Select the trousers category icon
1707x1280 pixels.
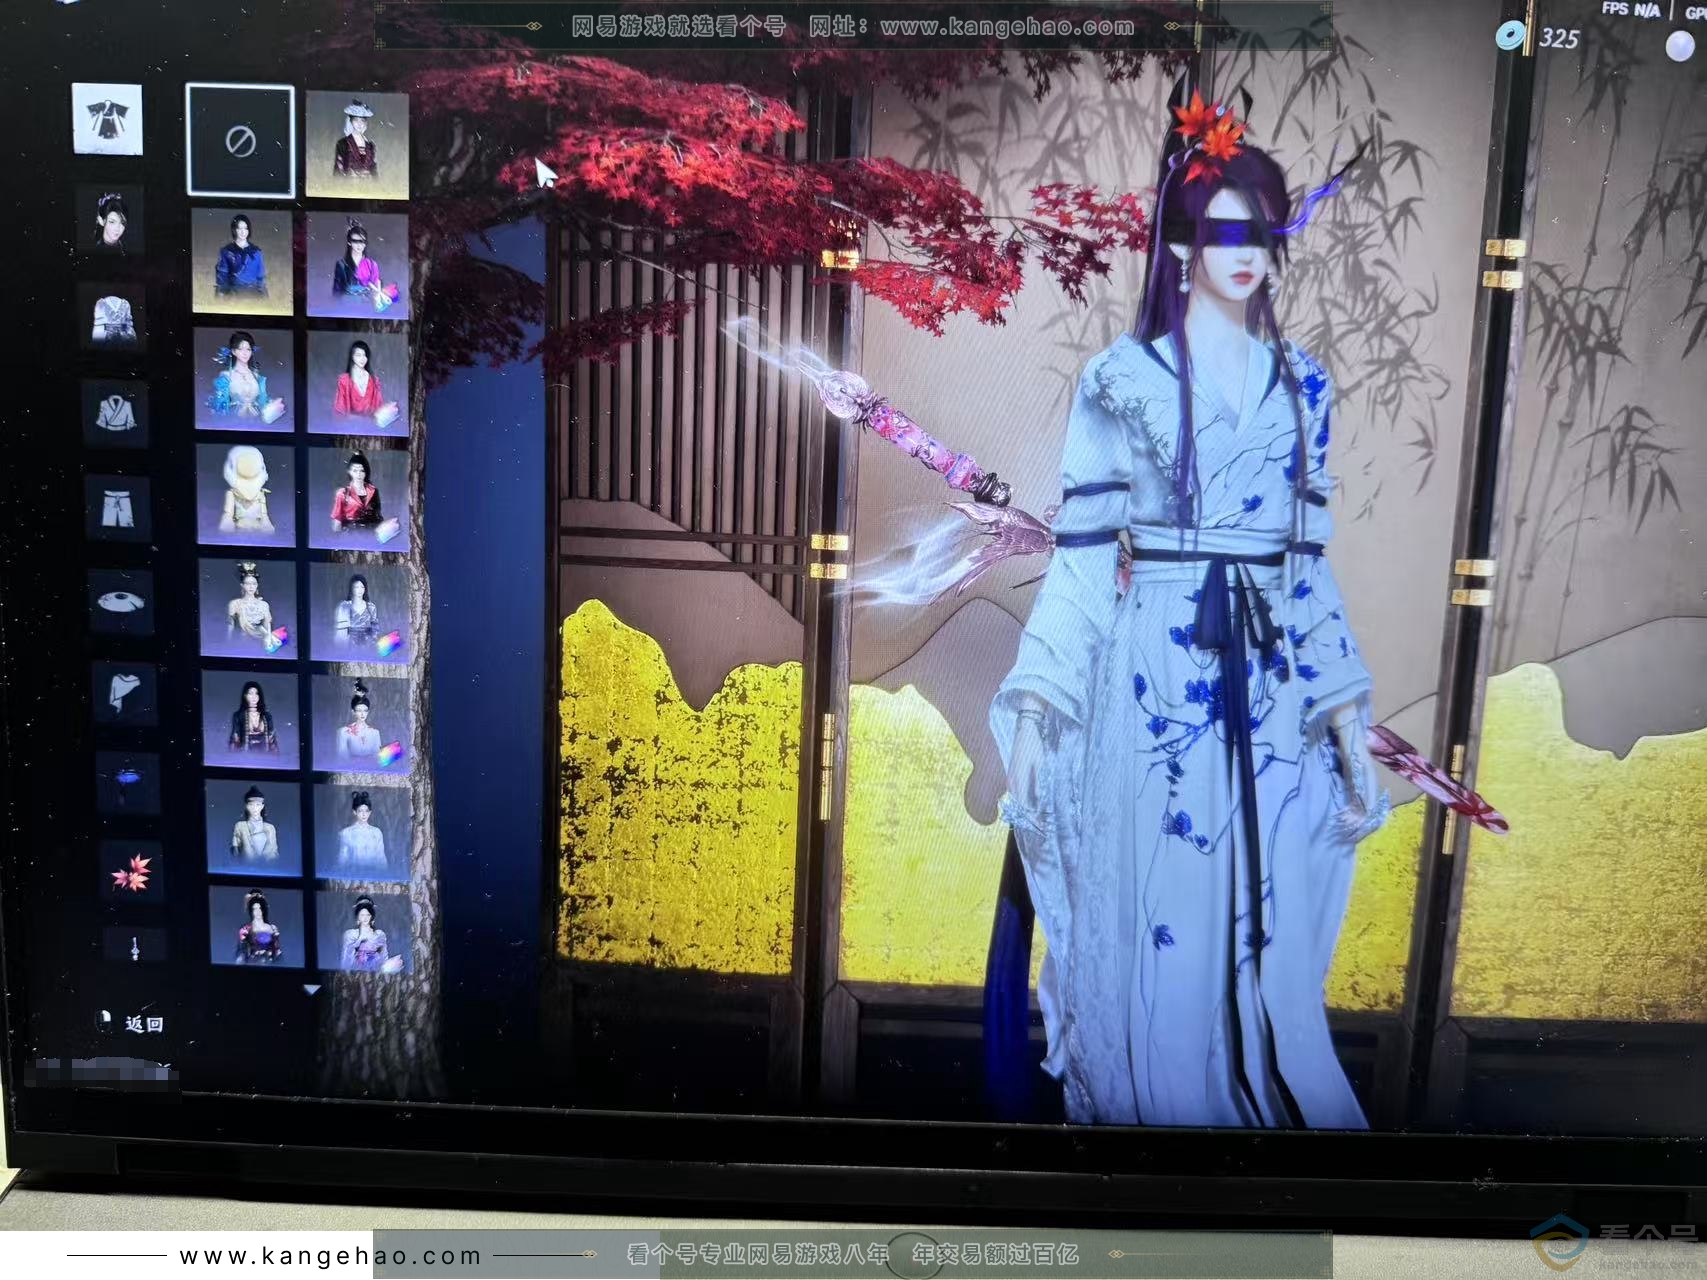coord(118,507)
